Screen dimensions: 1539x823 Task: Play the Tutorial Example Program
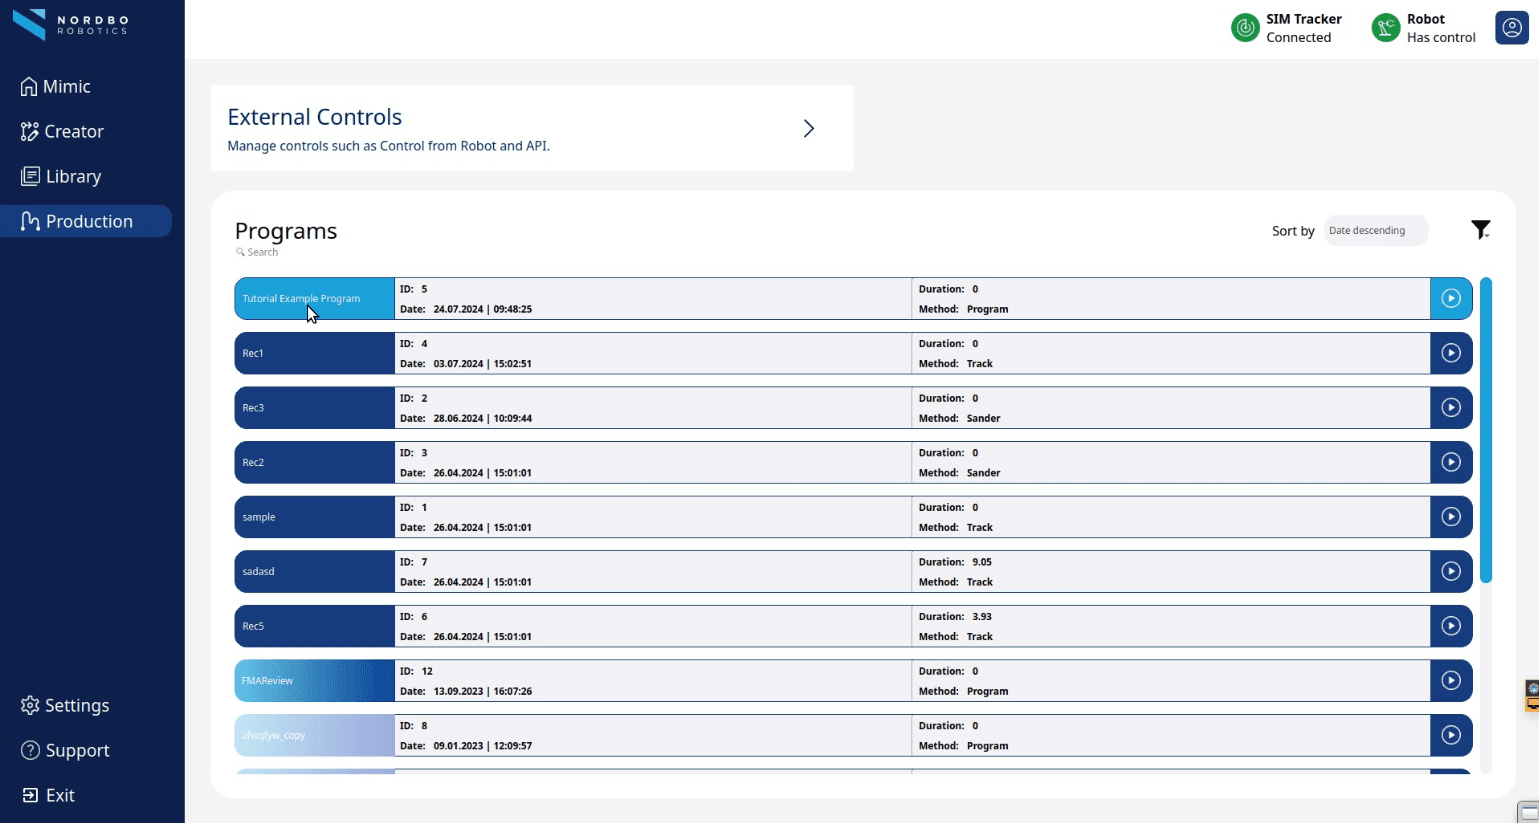1450,299
